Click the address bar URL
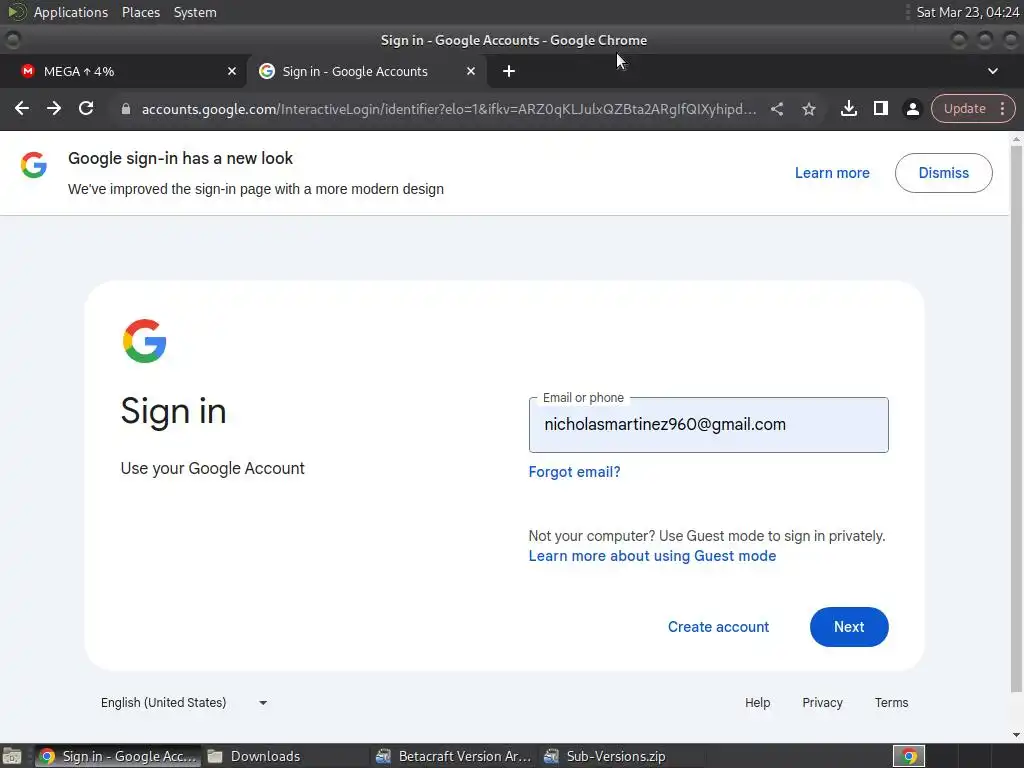Screen dimensions: 1024x768 449,109
